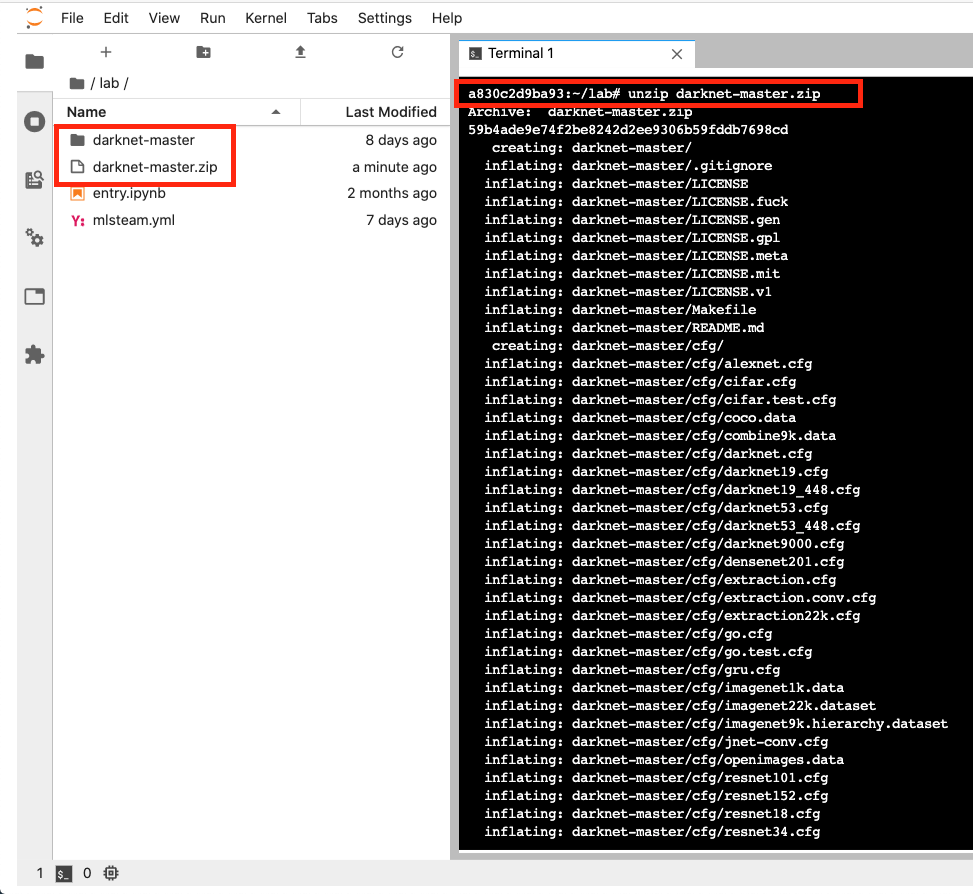Click '7 days ago' modified time
This screenshot has height=894, width=973.
pos(401,220)
